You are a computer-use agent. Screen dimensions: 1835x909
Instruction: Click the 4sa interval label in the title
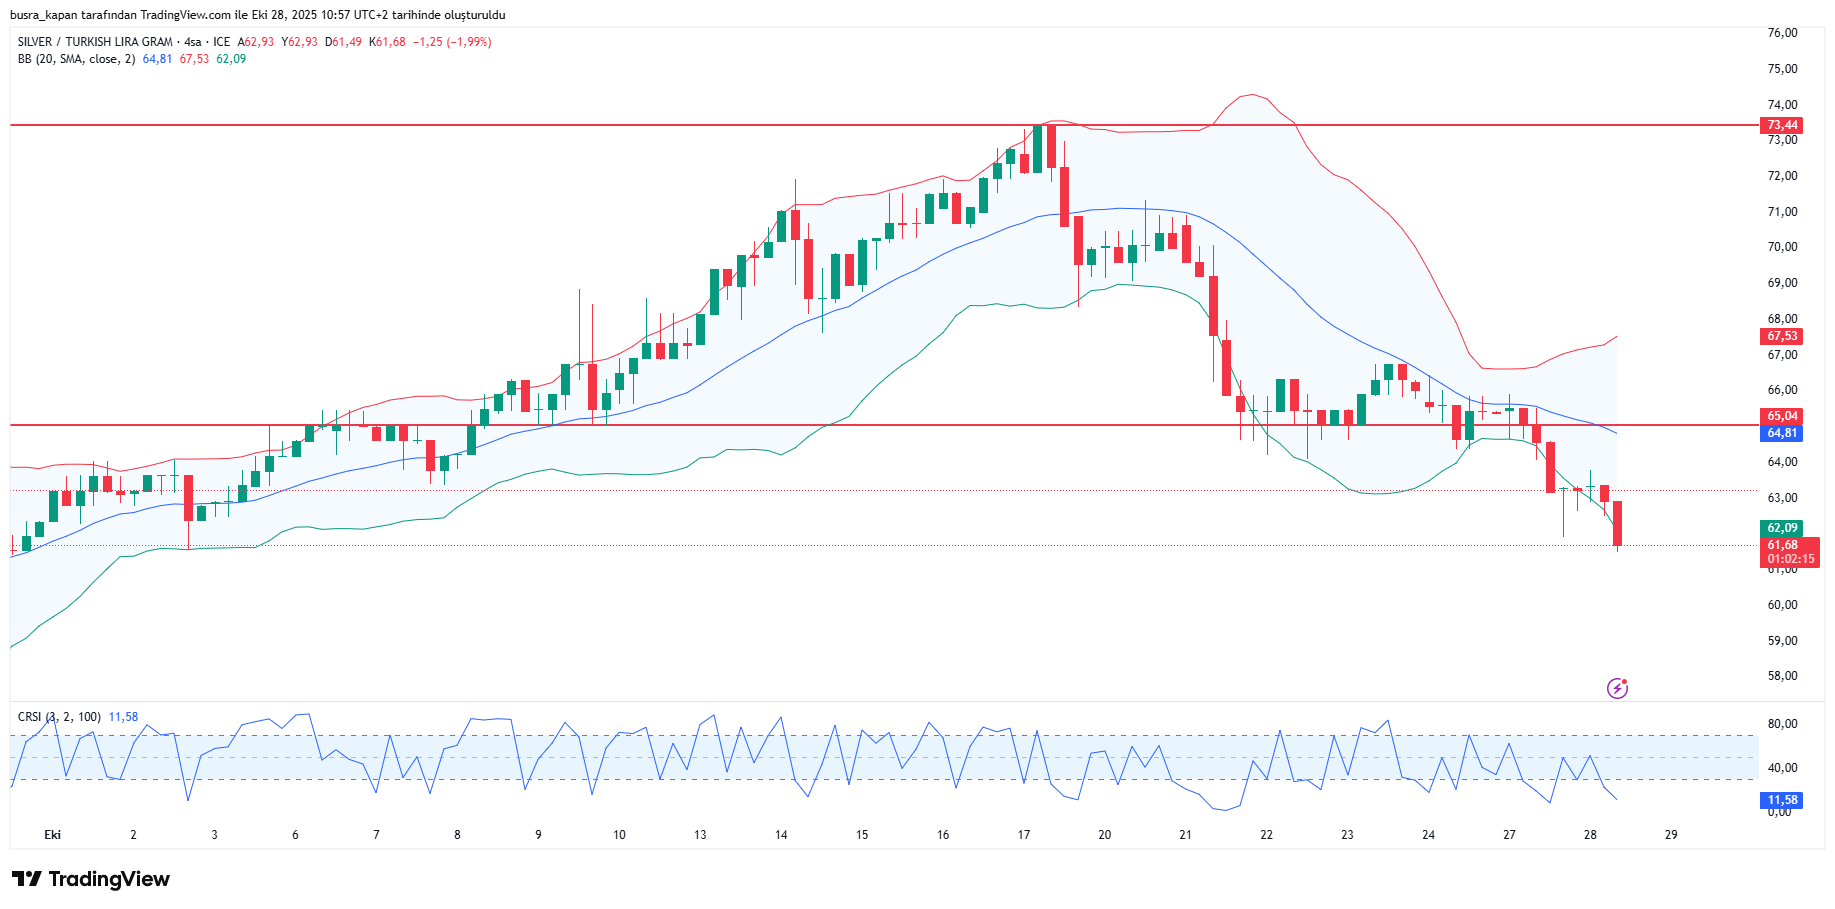coord(192,42)
